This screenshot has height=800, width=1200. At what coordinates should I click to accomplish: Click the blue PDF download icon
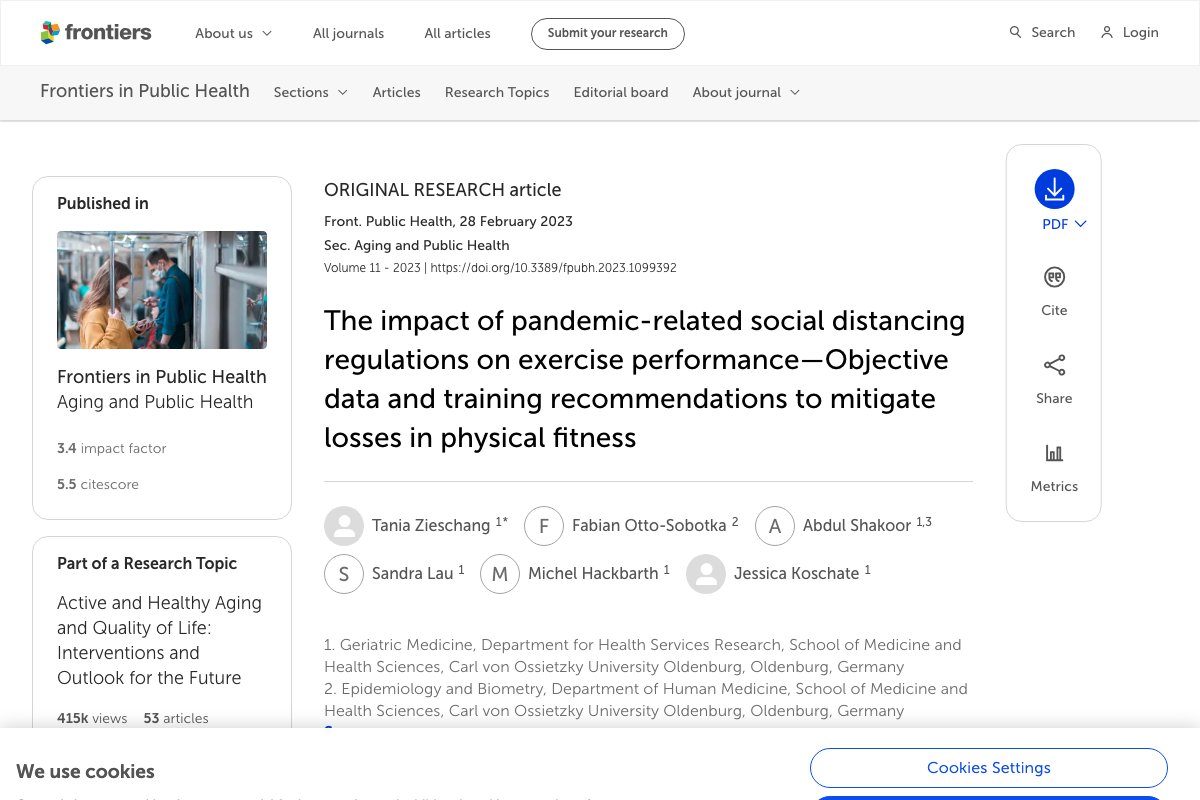[1054, 189]
